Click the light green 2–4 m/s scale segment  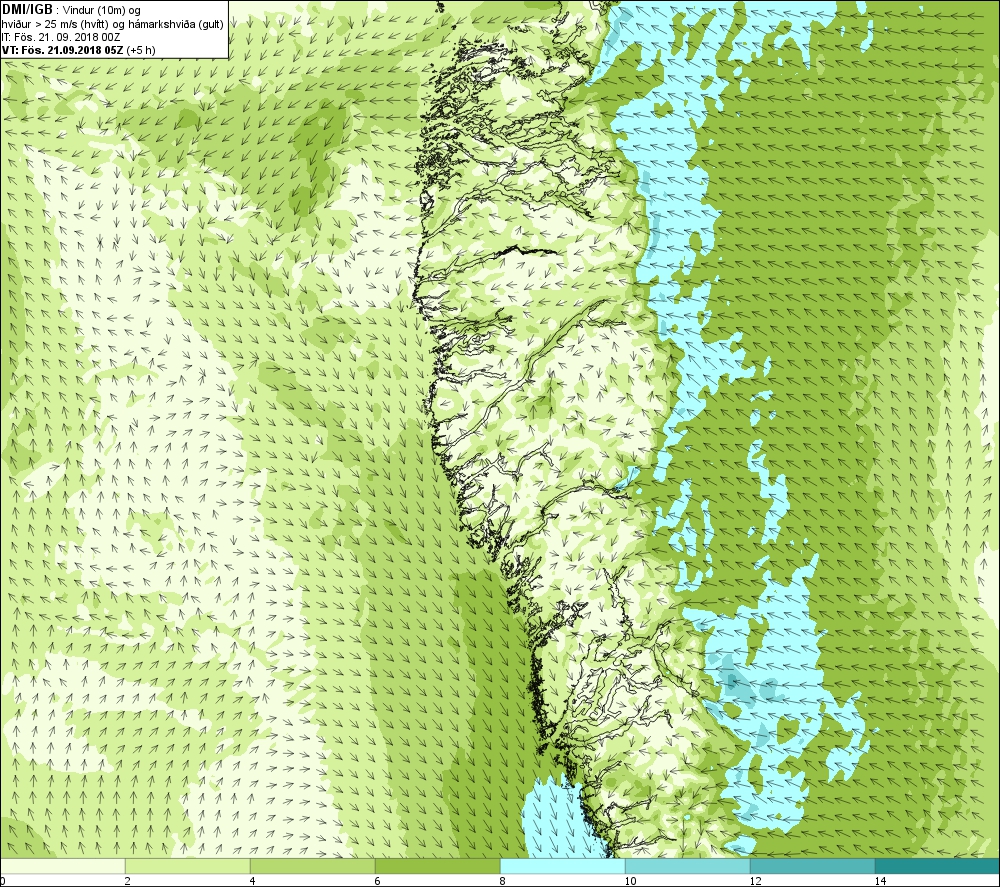pos(188,866)
